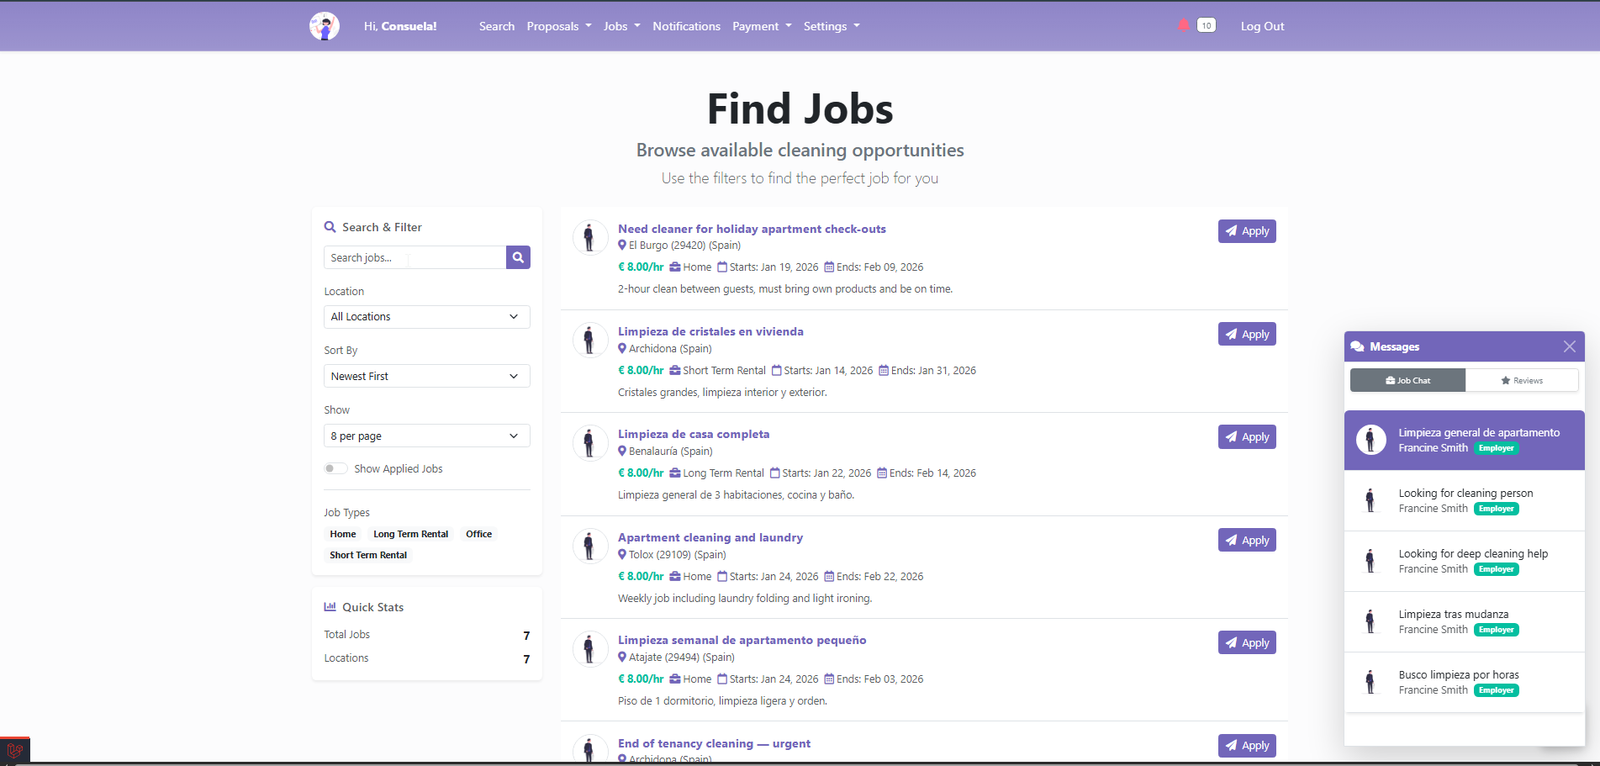Click the red notification bell icon

pyautogui.click(x=1184, y=26)
